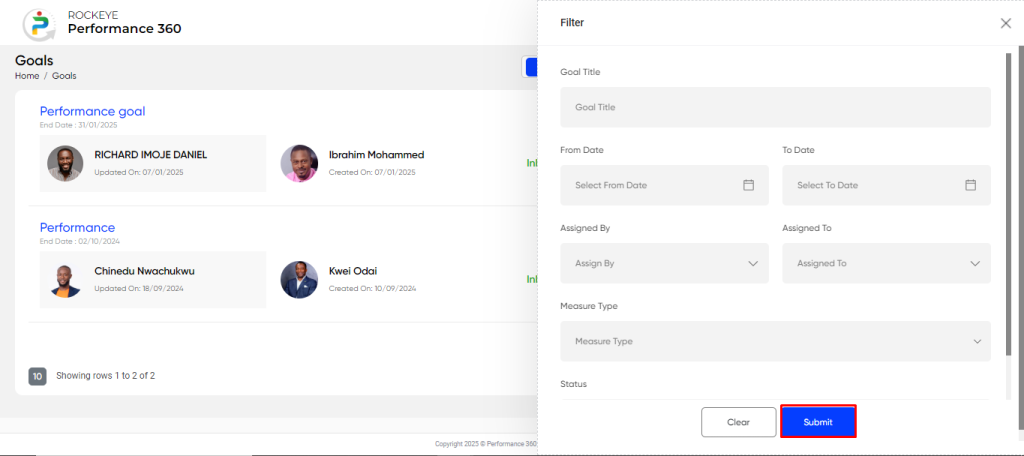Open the Performance goal entry link
The width and height of the screenshot is (1024, 456).
tap(77, 227)
